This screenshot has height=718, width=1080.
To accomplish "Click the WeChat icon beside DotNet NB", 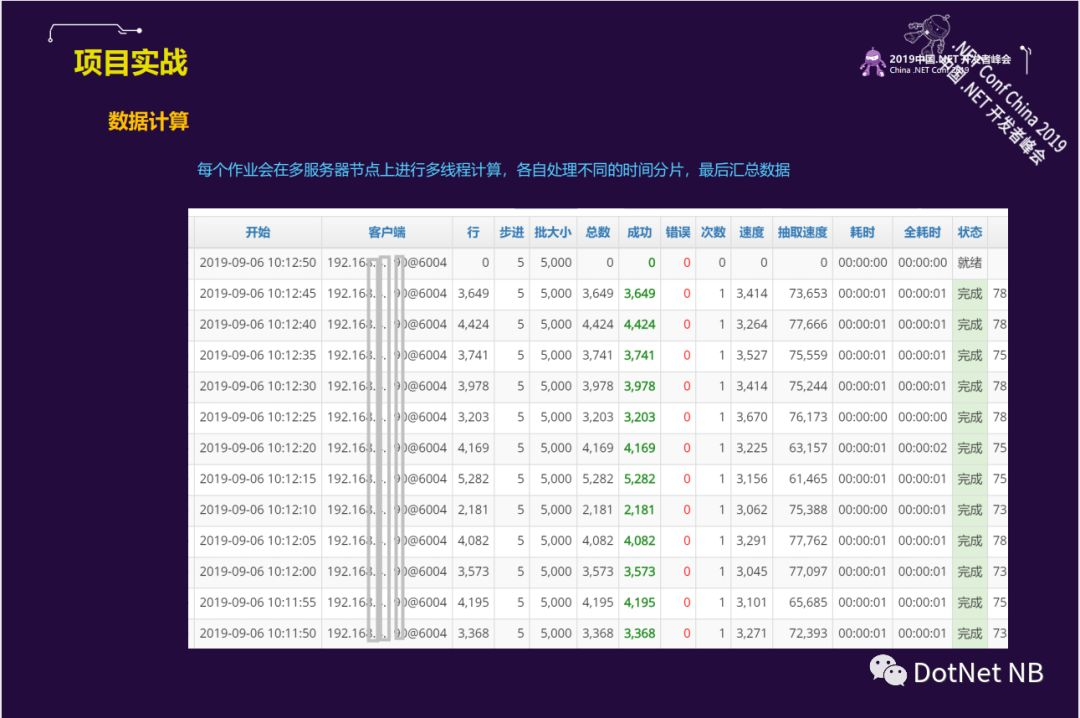I will click(888, 671).
